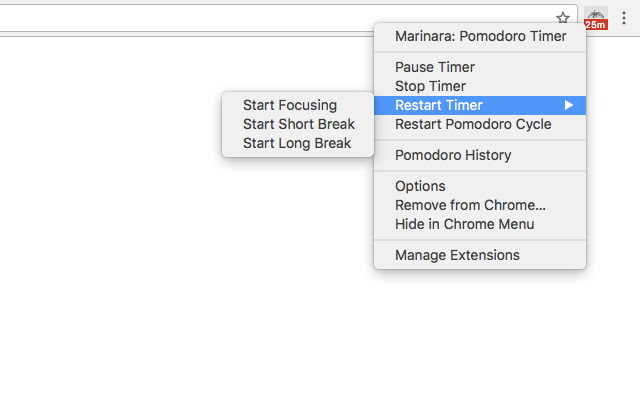Click the bookmark star icon
This screenshot has width=640, height=400.
point(563,17)
